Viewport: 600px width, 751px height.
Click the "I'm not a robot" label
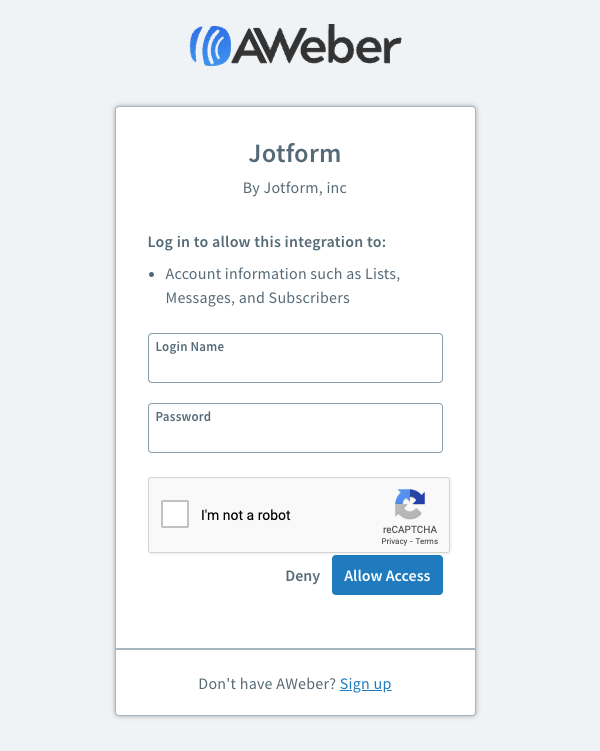(x=246, y=515)
